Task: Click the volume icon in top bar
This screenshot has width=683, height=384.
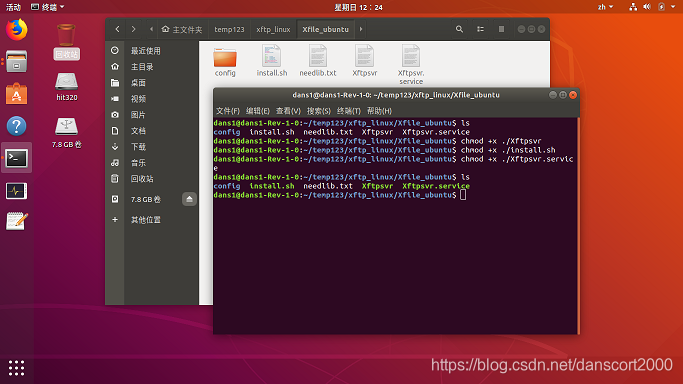Action: (647, 7)
